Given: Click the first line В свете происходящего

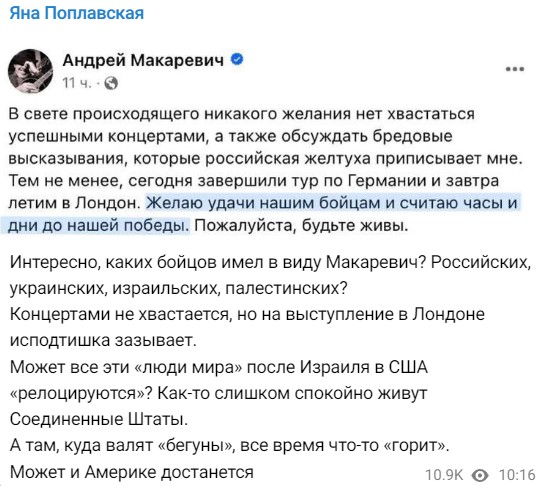Looking at the screenshot, I should click(x=241, y=114).
